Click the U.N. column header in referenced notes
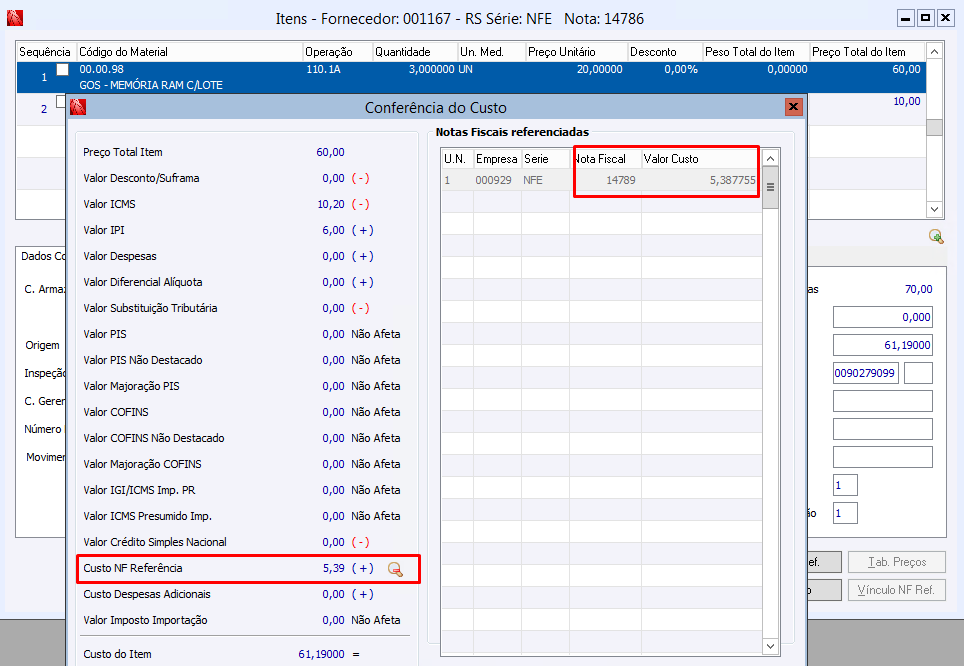 (x=457, y=159)
